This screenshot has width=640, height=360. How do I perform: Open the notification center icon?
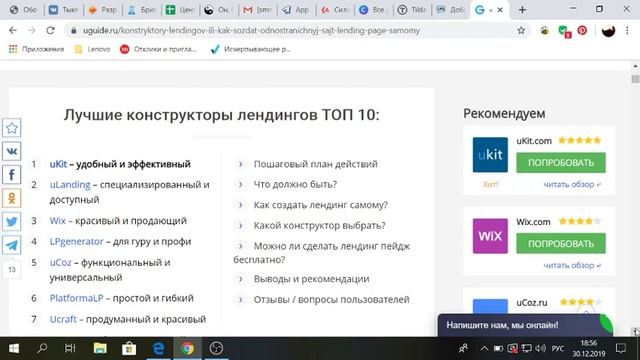tap(621, 349)
